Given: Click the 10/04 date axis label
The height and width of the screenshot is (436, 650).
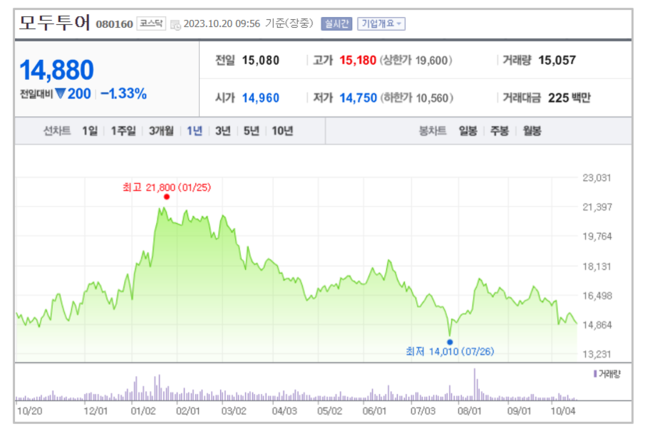Looking at the screenshot, I should click(563, 411).
